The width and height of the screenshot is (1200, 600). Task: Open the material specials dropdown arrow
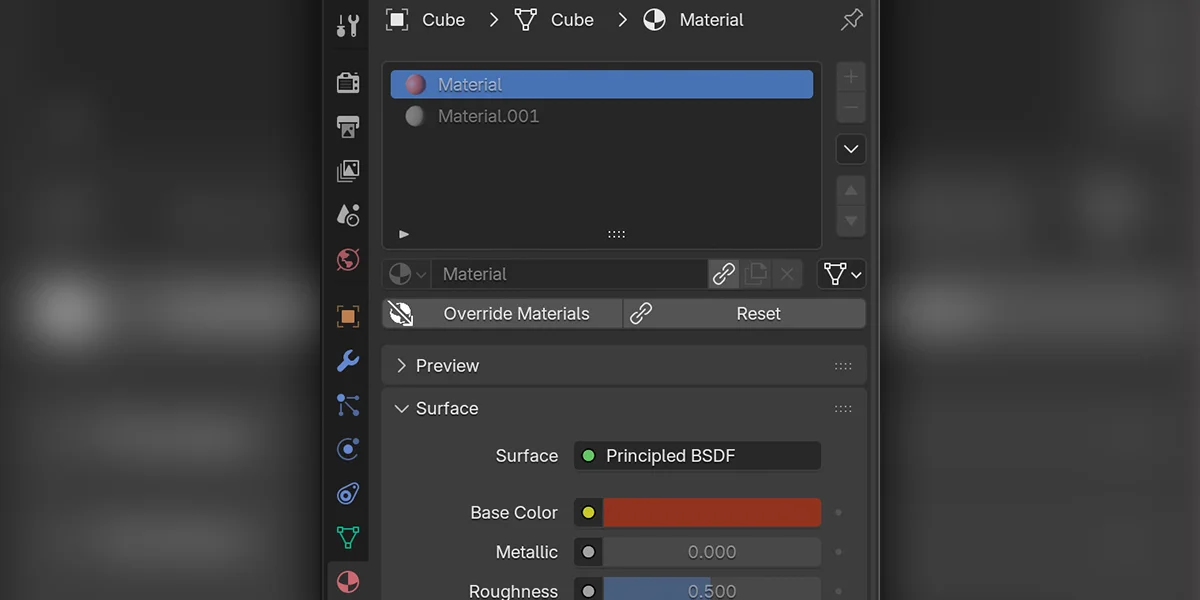(x=850, y=148)
